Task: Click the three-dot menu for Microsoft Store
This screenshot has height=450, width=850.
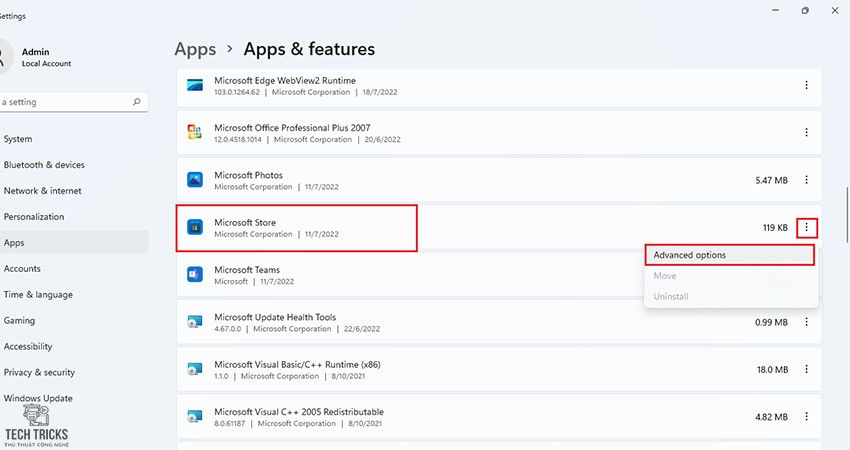Action: point(806,227)
